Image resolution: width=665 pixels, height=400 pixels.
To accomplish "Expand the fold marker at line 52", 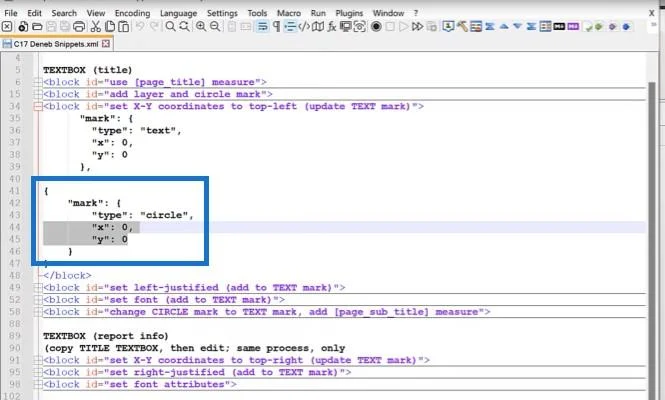I will [x=38, y=300].
